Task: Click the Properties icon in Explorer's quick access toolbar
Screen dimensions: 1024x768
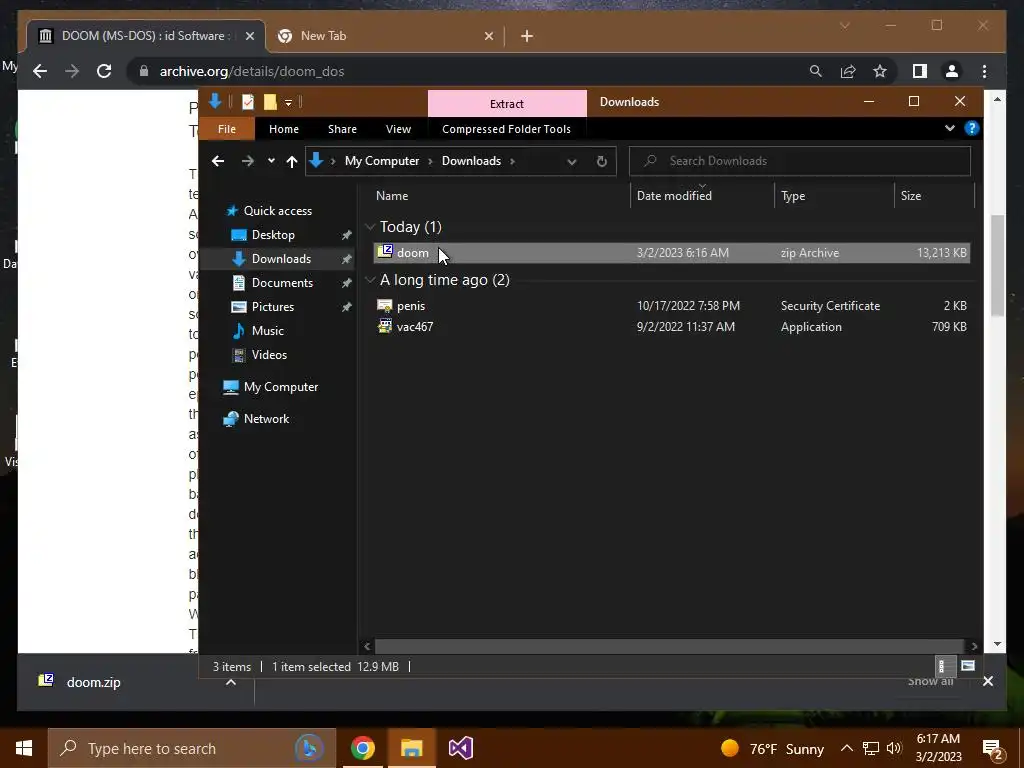Action: coord(248,102)
